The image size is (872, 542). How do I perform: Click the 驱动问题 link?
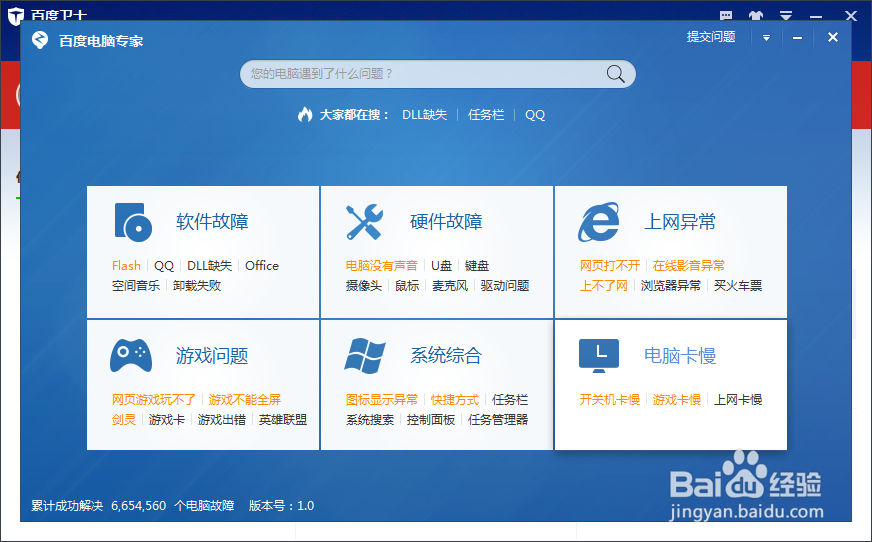tap(505, 286)
